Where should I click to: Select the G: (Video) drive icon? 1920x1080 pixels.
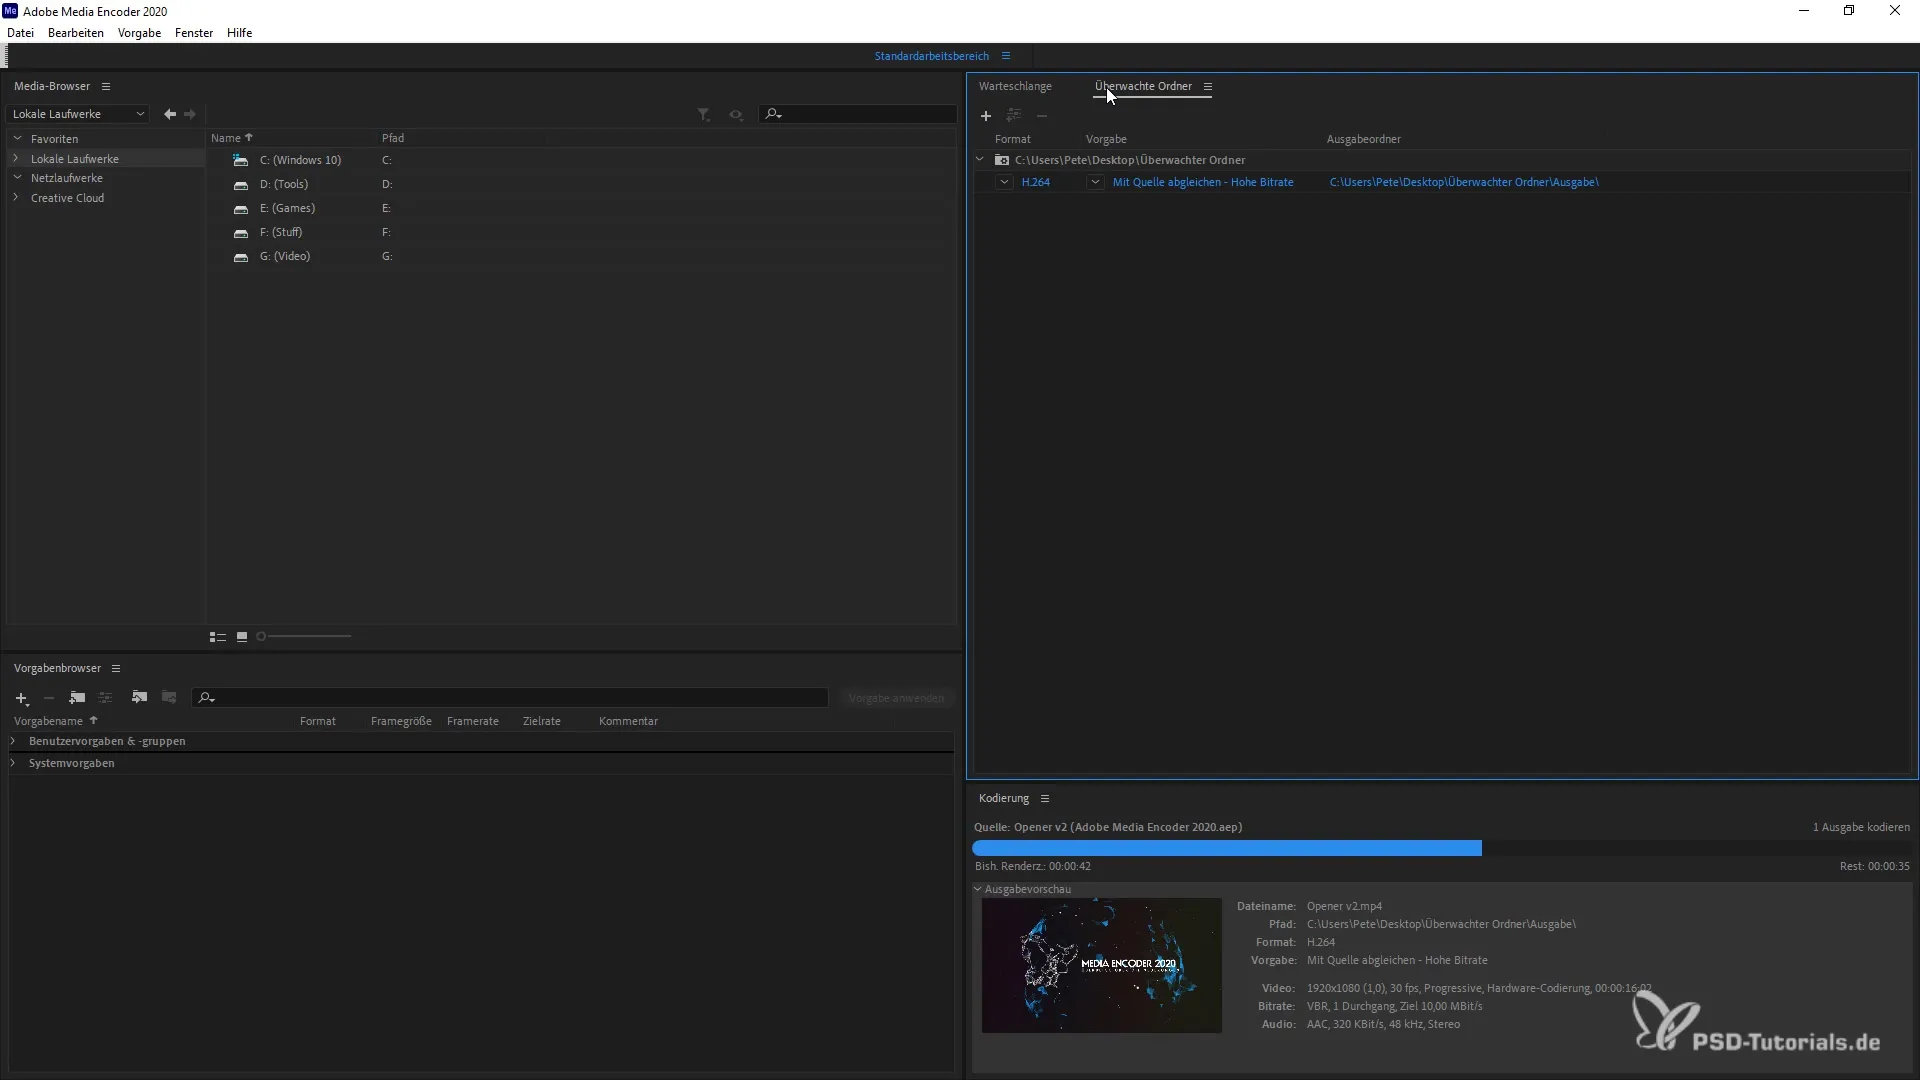point(240,257)
